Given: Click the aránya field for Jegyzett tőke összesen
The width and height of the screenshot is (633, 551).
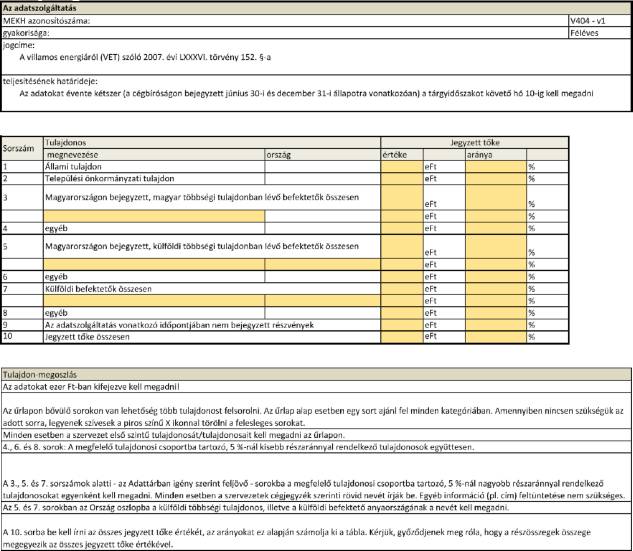Looking at the screenshot, I should pos(496,337).
